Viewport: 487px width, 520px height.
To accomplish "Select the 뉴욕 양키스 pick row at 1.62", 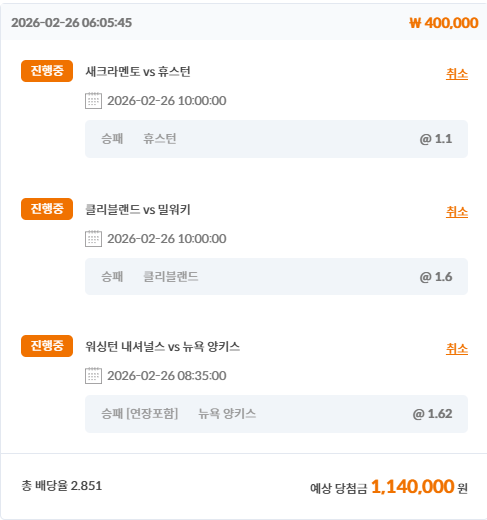I will click(x=276, y=414).
